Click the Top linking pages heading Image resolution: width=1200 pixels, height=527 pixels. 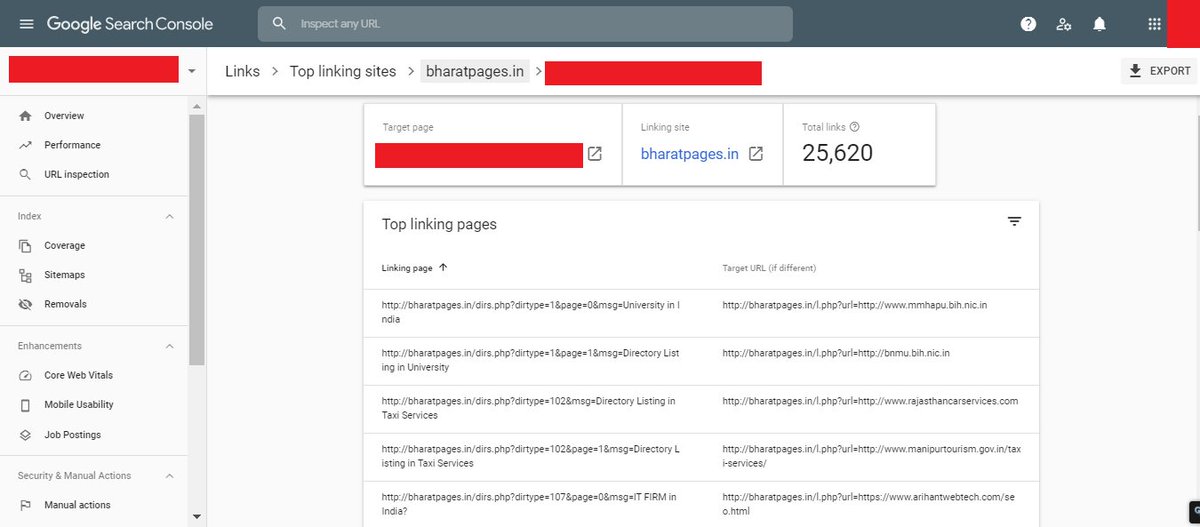coord(439,224)
